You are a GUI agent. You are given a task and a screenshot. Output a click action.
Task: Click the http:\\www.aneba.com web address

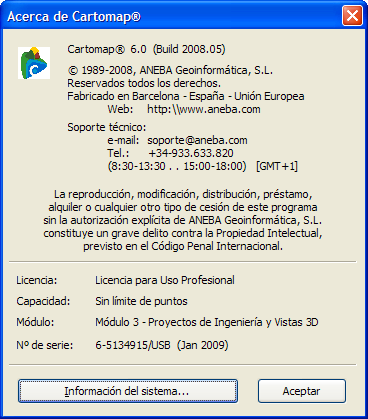[x=204, y=109]
